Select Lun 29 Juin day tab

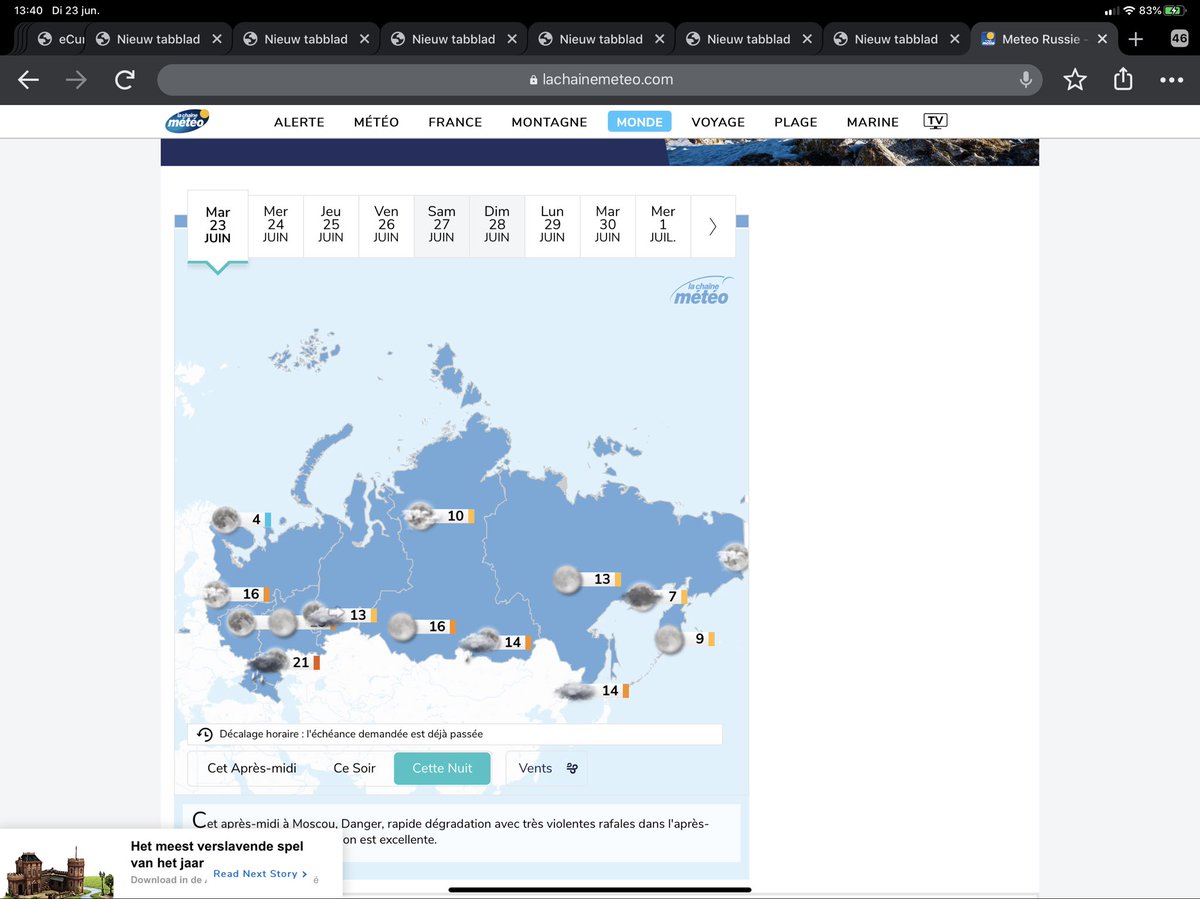[552, 225]
